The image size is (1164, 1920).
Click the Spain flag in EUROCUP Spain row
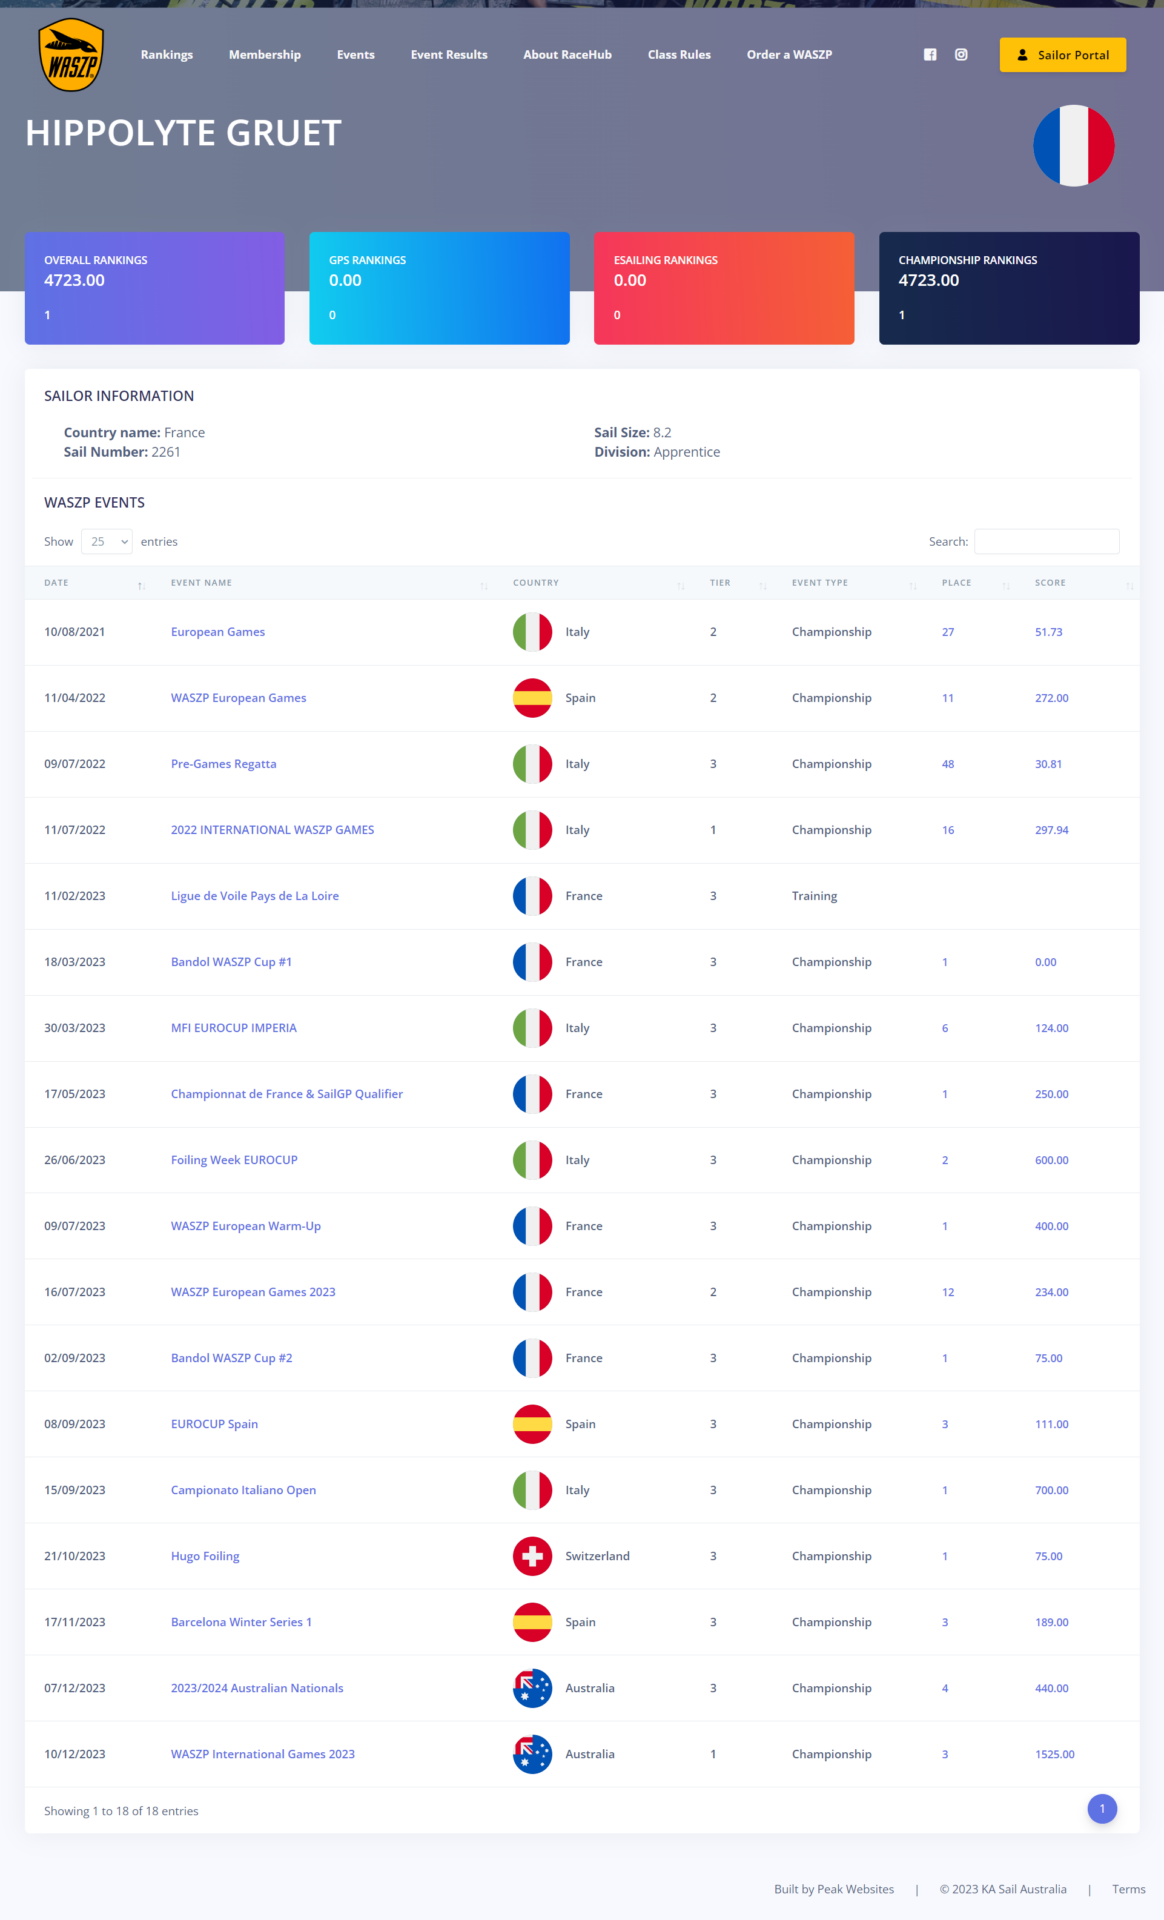(x=533, y=1424)
